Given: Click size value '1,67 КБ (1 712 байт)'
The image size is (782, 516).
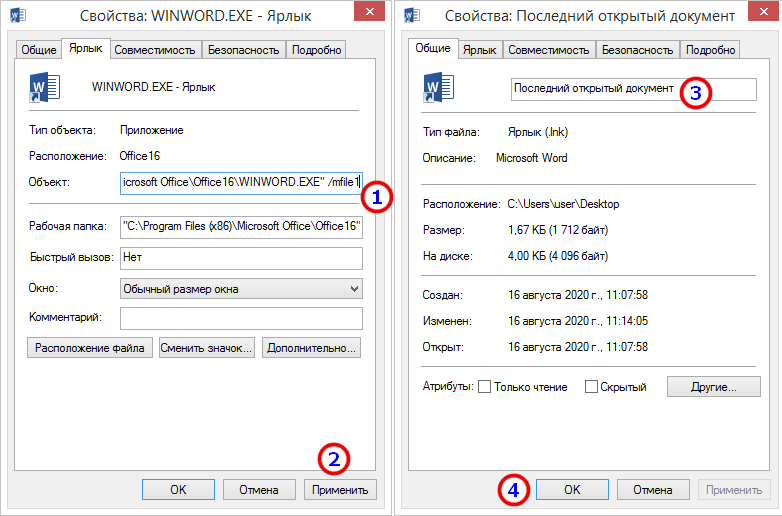Looking at the screenshot, I should tap(558, 230).
